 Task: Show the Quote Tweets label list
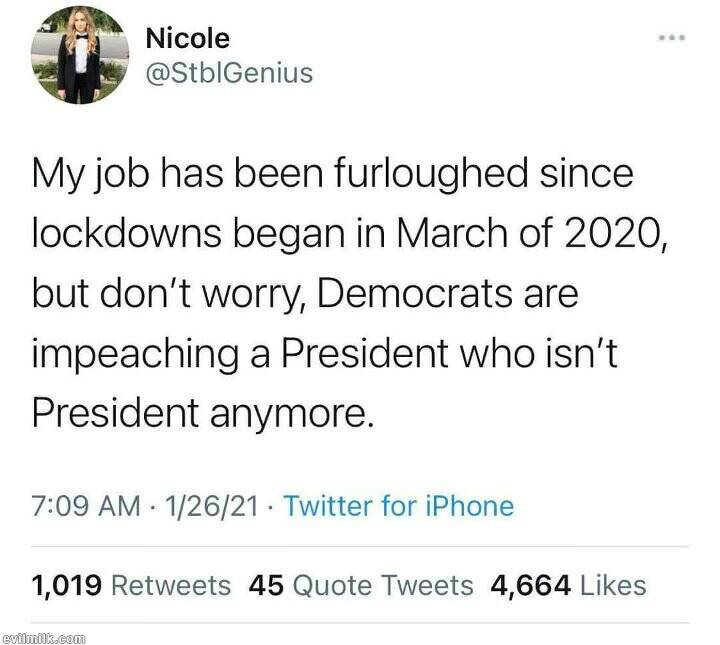(x=381, y=585)
